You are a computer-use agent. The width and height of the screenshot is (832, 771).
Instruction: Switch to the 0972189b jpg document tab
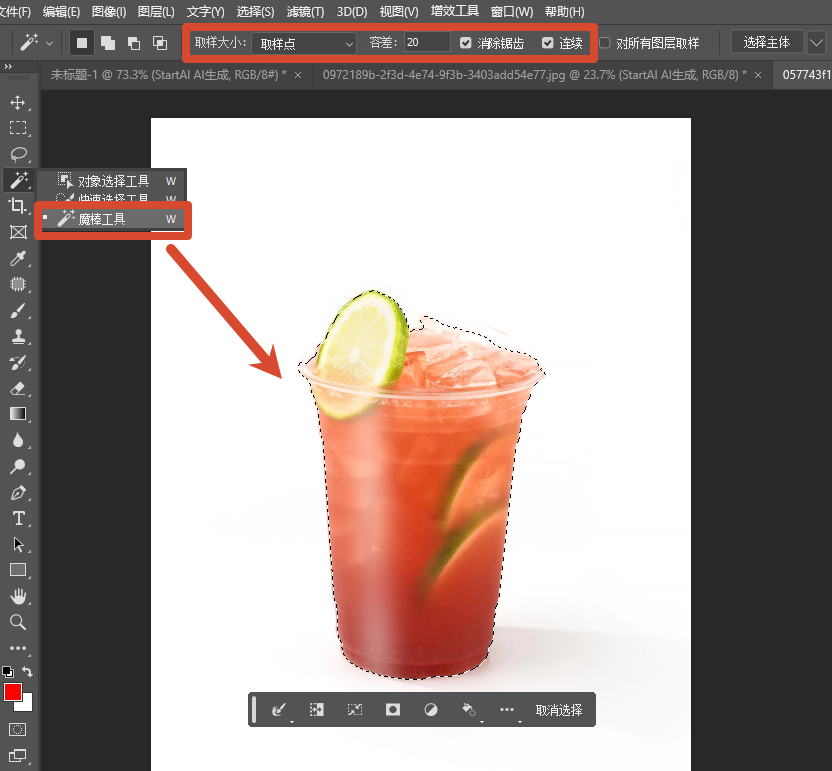[534, 75]
